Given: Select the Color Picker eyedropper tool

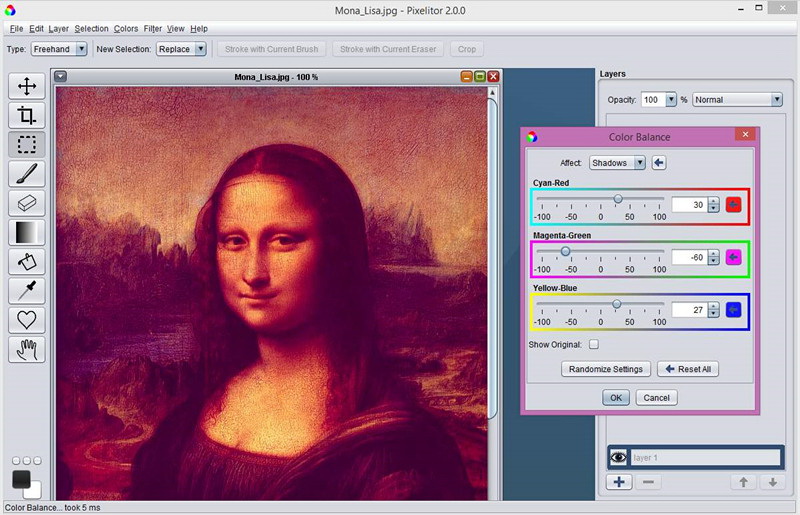Looking at the screenshot, I should (x=27, y=291).
